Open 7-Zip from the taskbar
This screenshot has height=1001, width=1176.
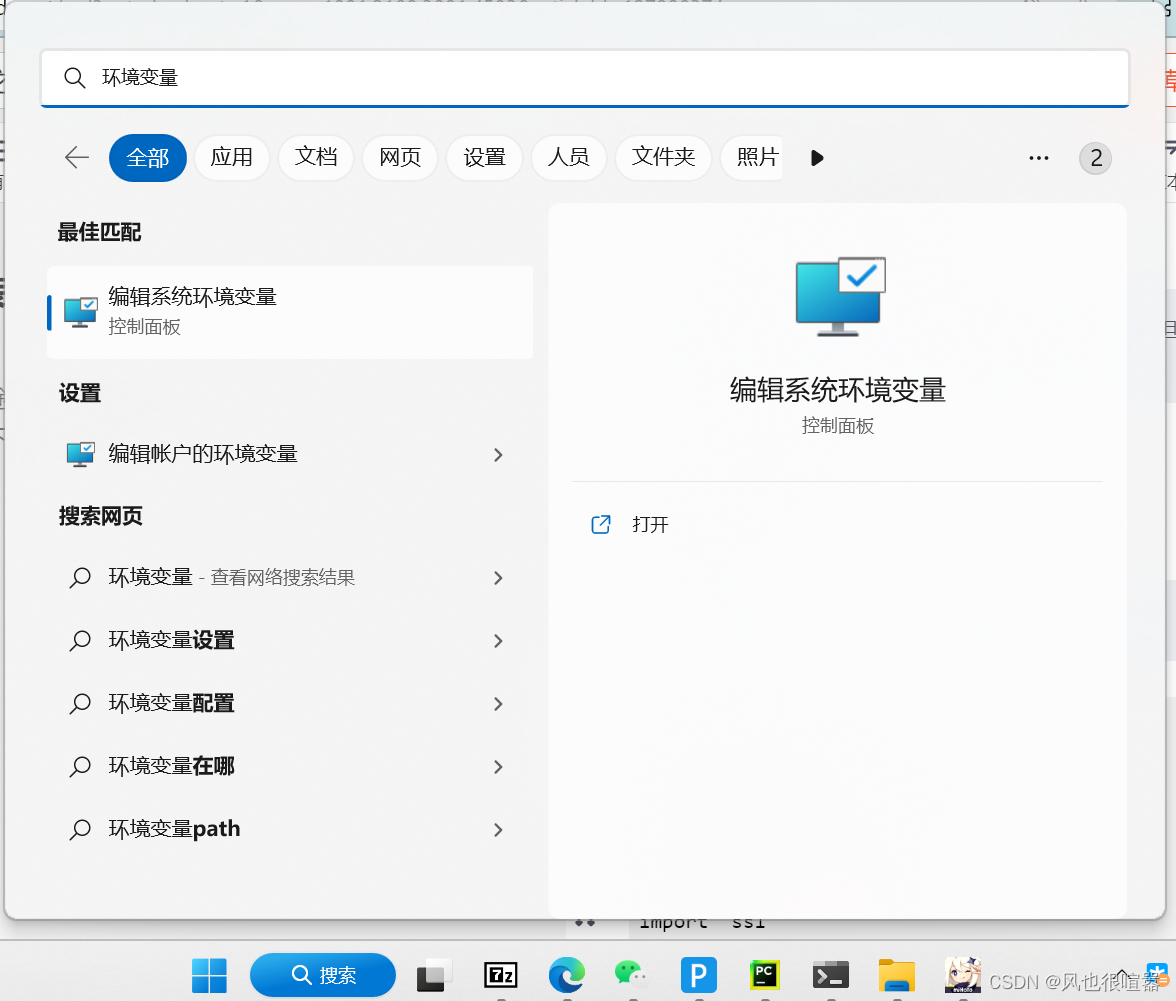pos(500,977)
